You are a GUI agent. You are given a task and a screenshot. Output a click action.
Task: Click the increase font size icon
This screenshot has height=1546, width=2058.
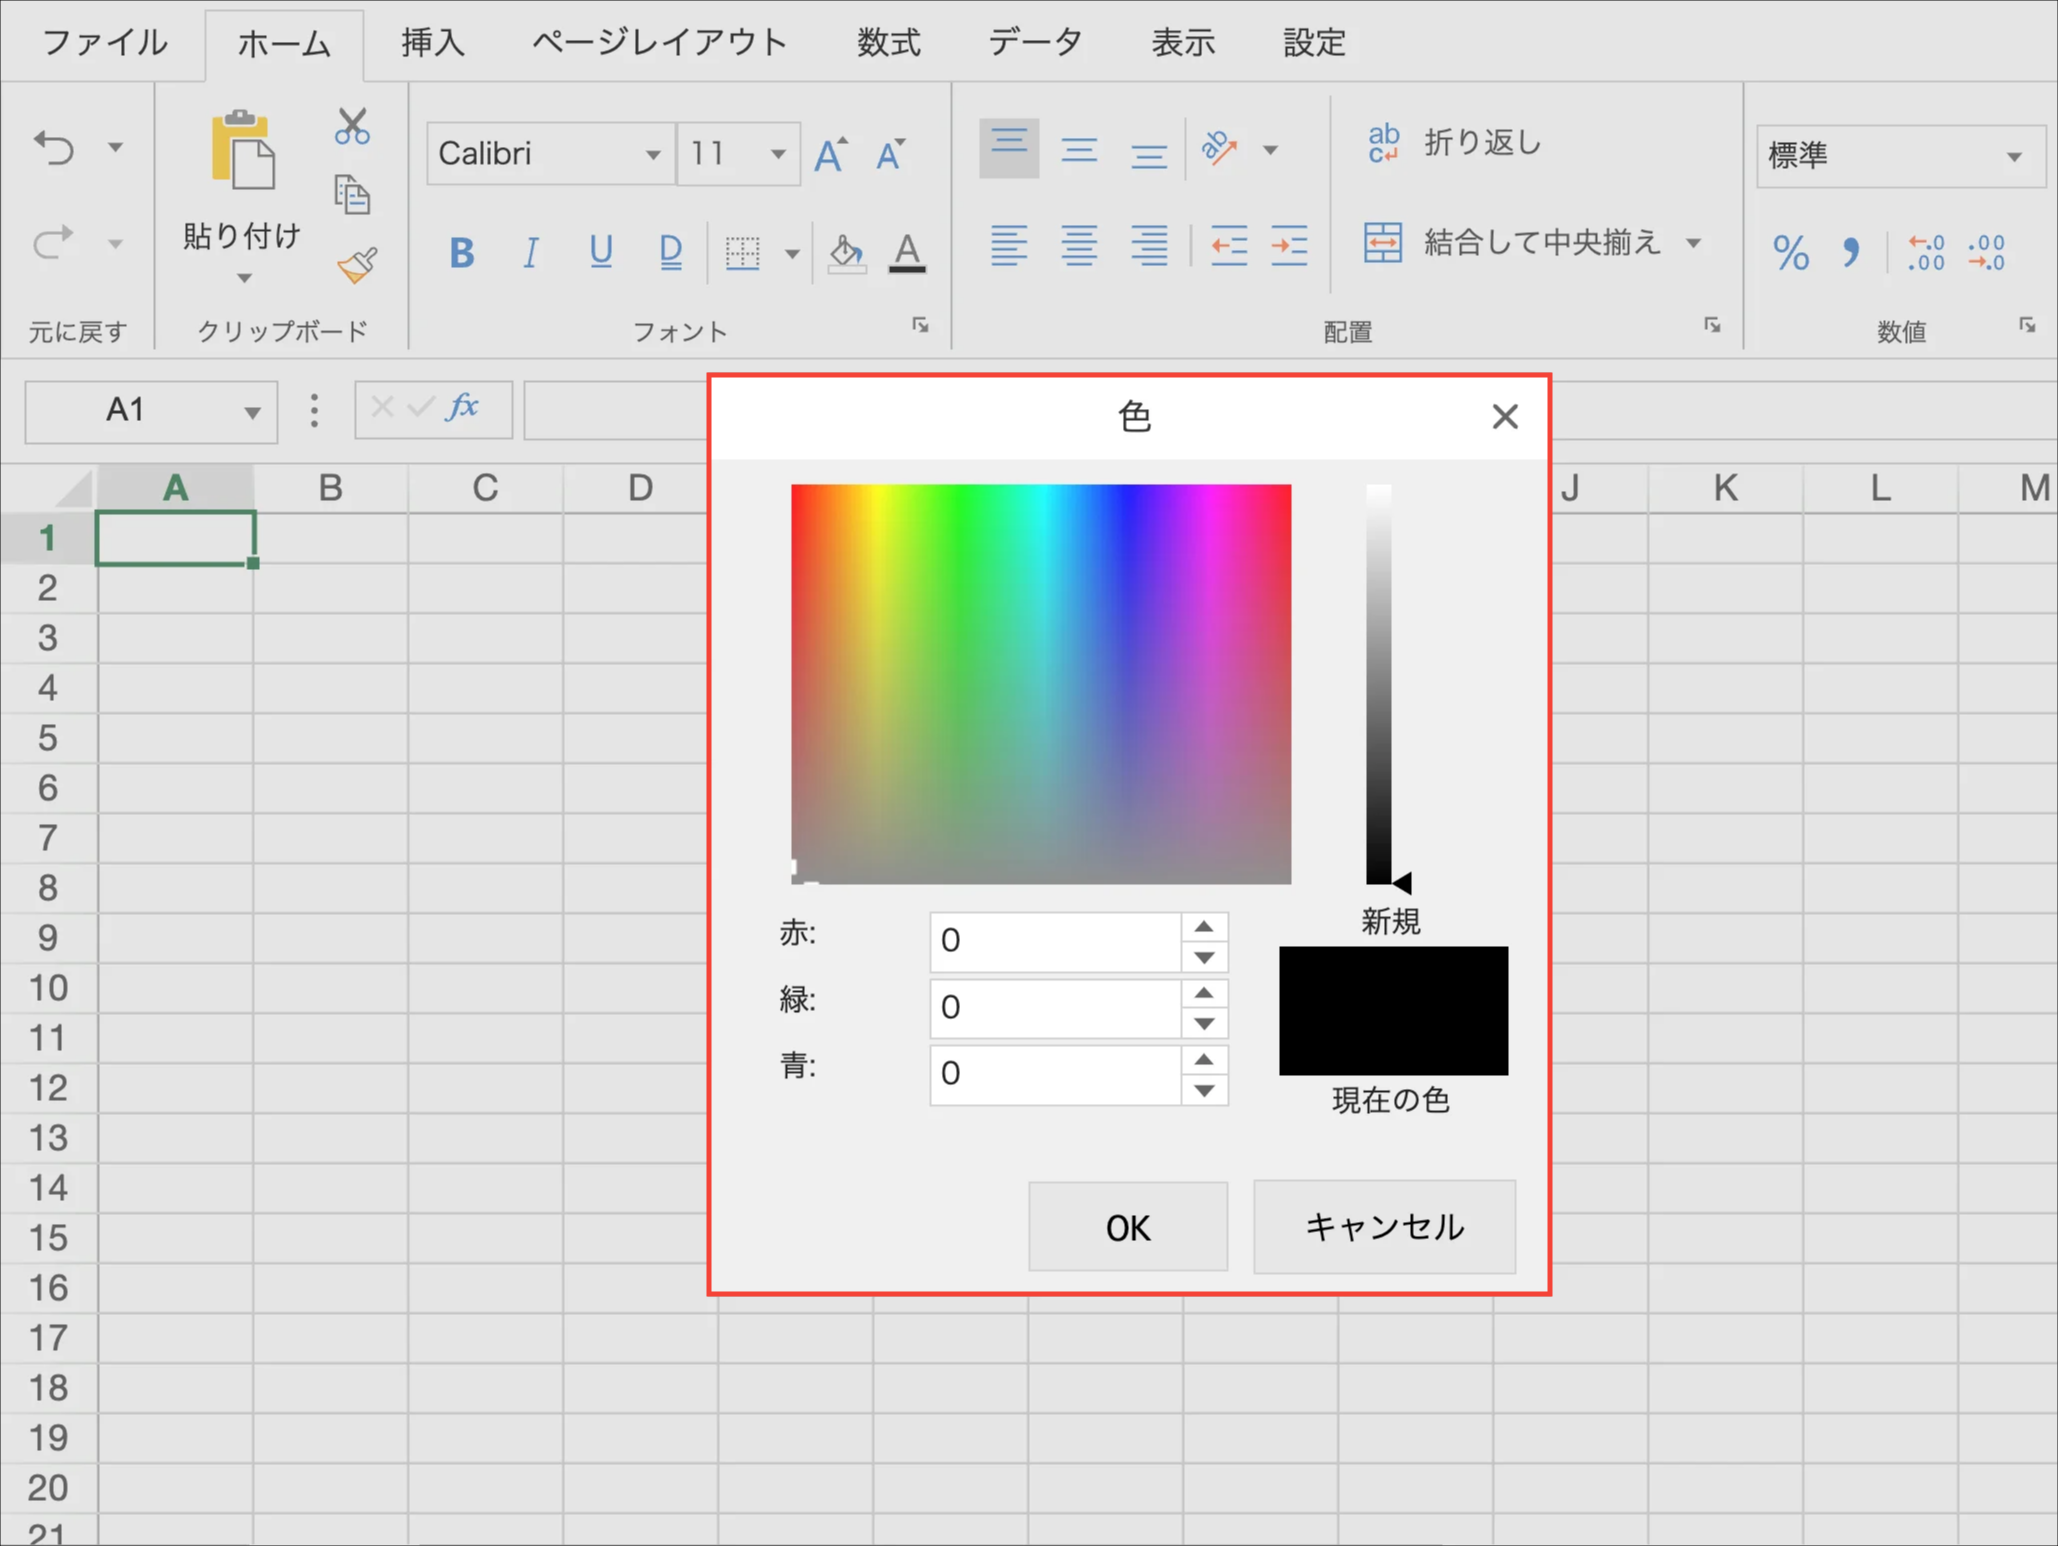[x=830, y=154]
